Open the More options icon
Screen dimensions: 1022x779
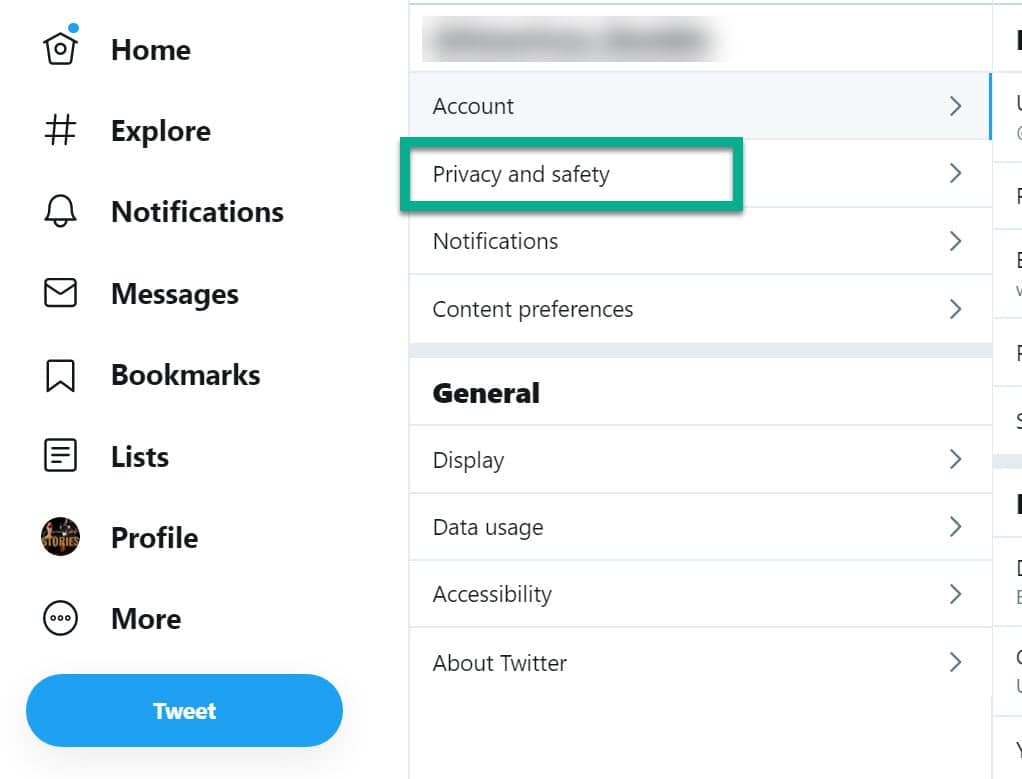click(x=60, y=619)
